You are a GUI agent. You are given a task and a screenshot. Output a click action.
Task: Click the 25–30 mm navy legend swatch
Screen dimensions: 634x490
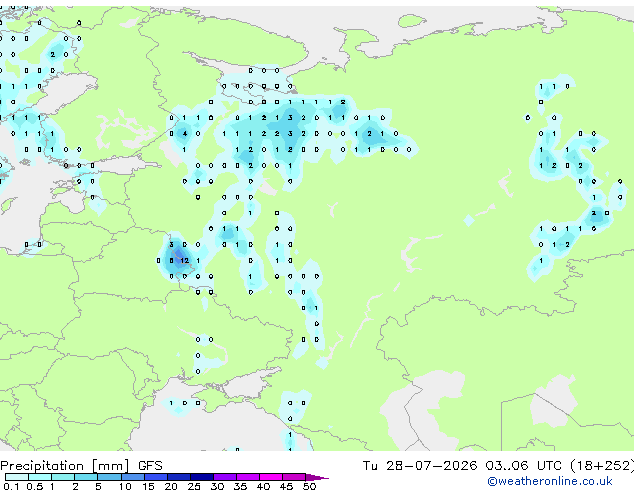click(201, 477)
